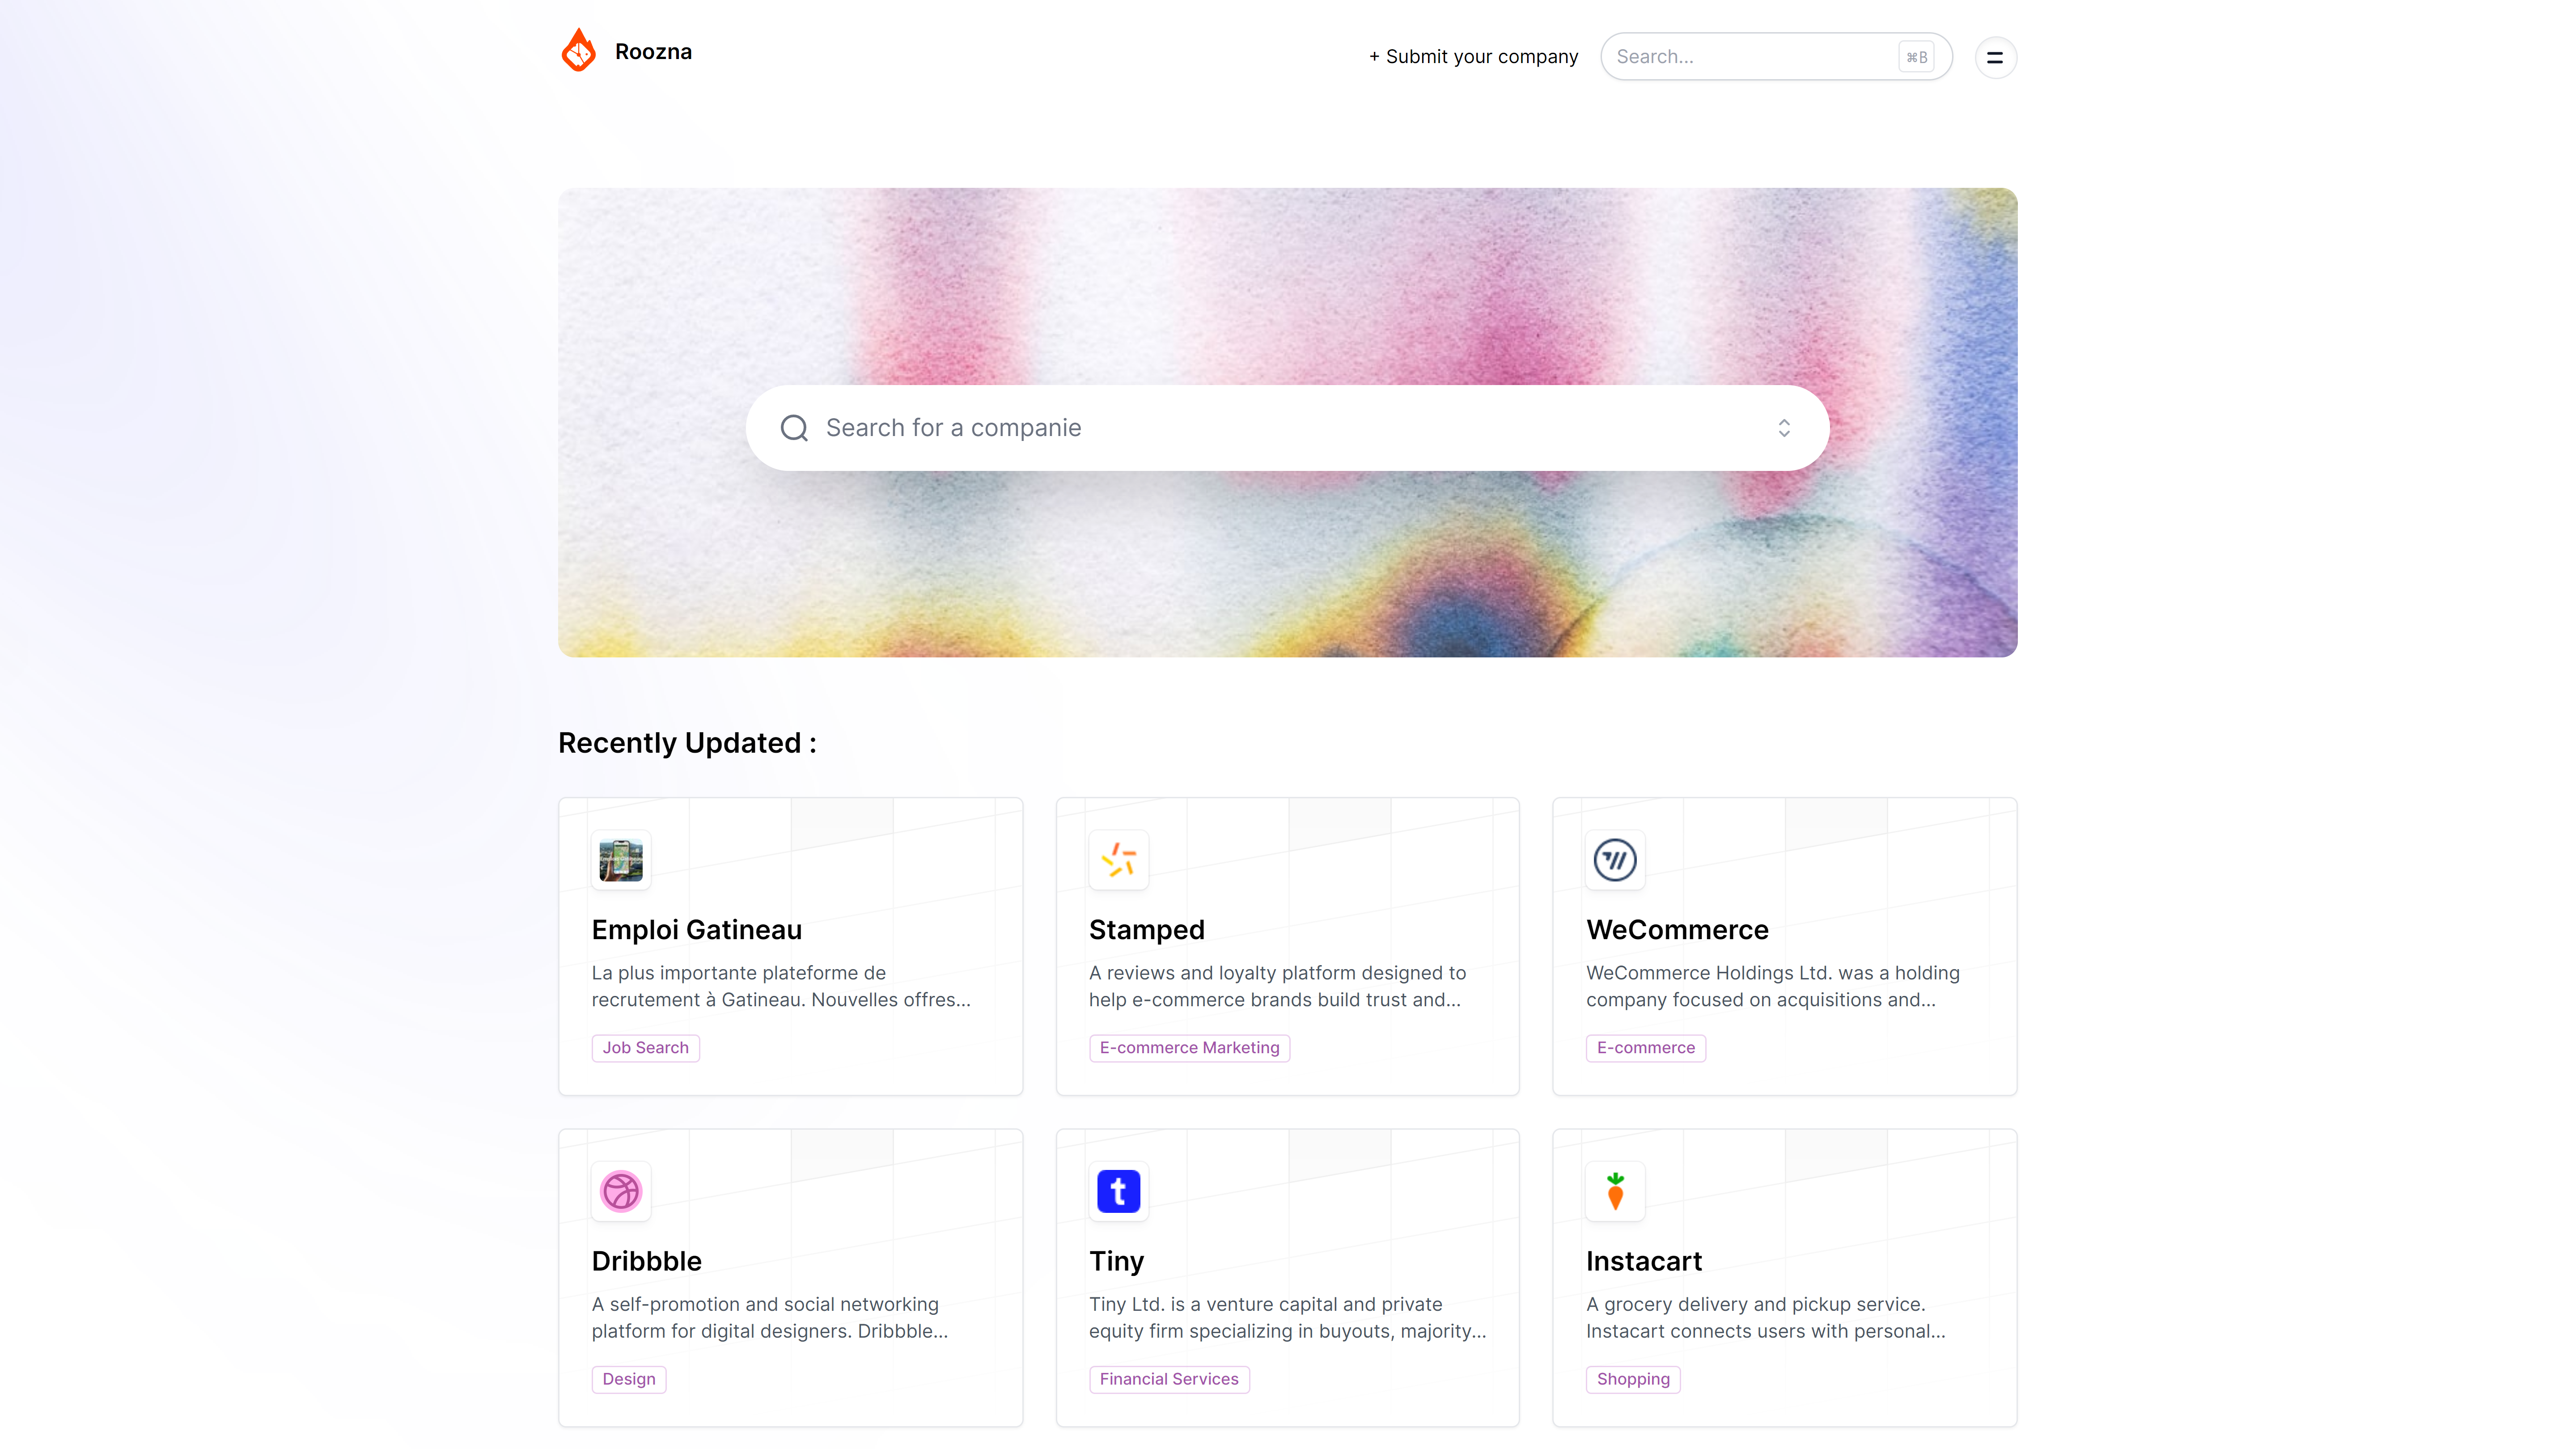Focus the top Search... input field
Image resolution: width=2576 pixels, height=1449 pixels.
tap(1776, 57)
